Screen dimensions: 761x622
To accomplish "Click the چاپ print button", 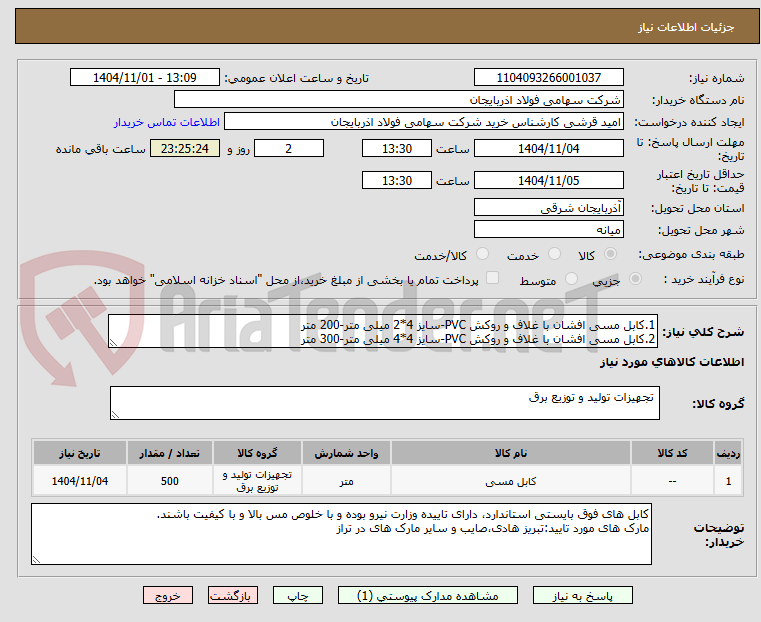I will [x=298, y=595].
